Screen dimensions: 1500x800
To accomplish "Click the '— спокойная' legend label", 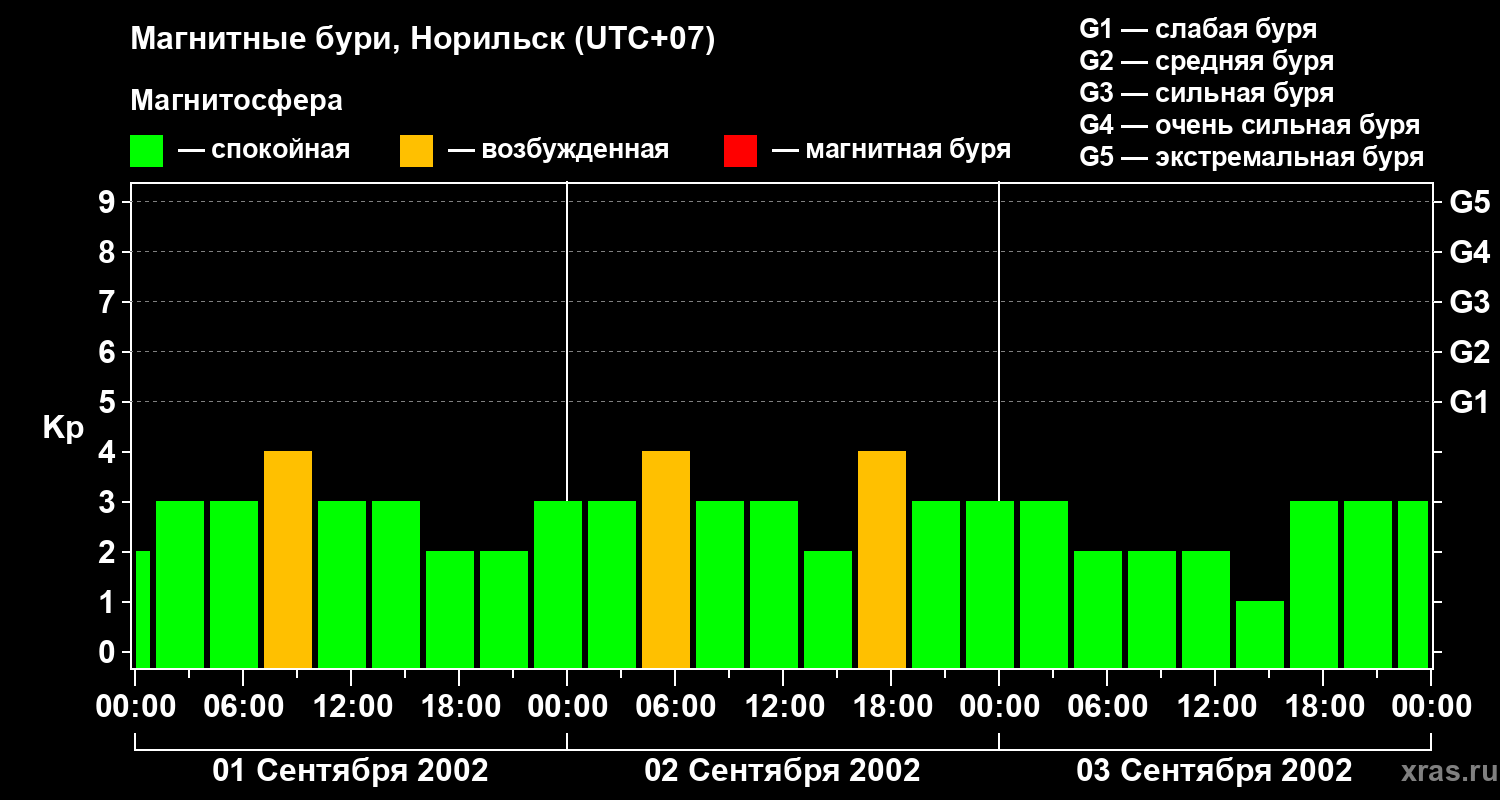I will [264, 150].
